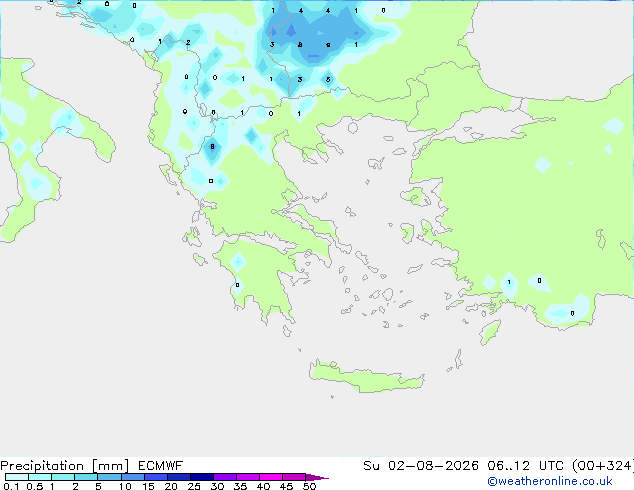Click the legend scale label "45"
This screenshot has width=634, height=490.
coord(286,486)
